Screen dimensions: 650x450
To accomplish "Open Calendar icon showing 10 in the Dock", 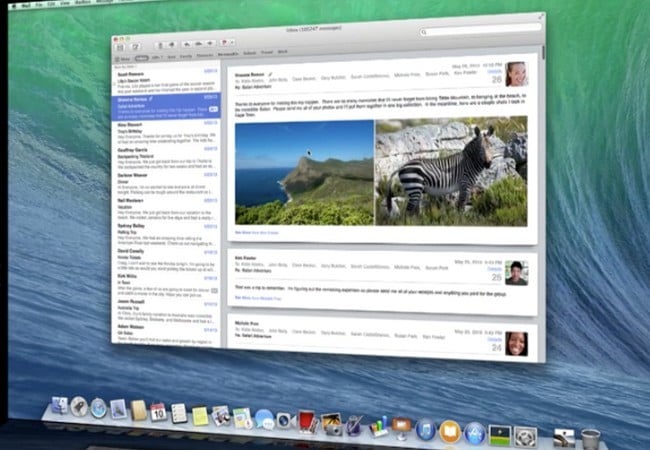I will (x=158, y=412).
